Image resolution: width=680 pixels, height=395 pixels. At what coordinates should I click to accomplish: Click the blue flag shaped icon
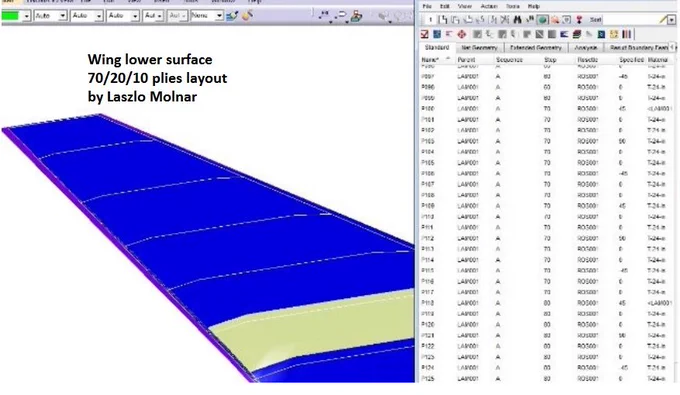(x=564, y=34)
